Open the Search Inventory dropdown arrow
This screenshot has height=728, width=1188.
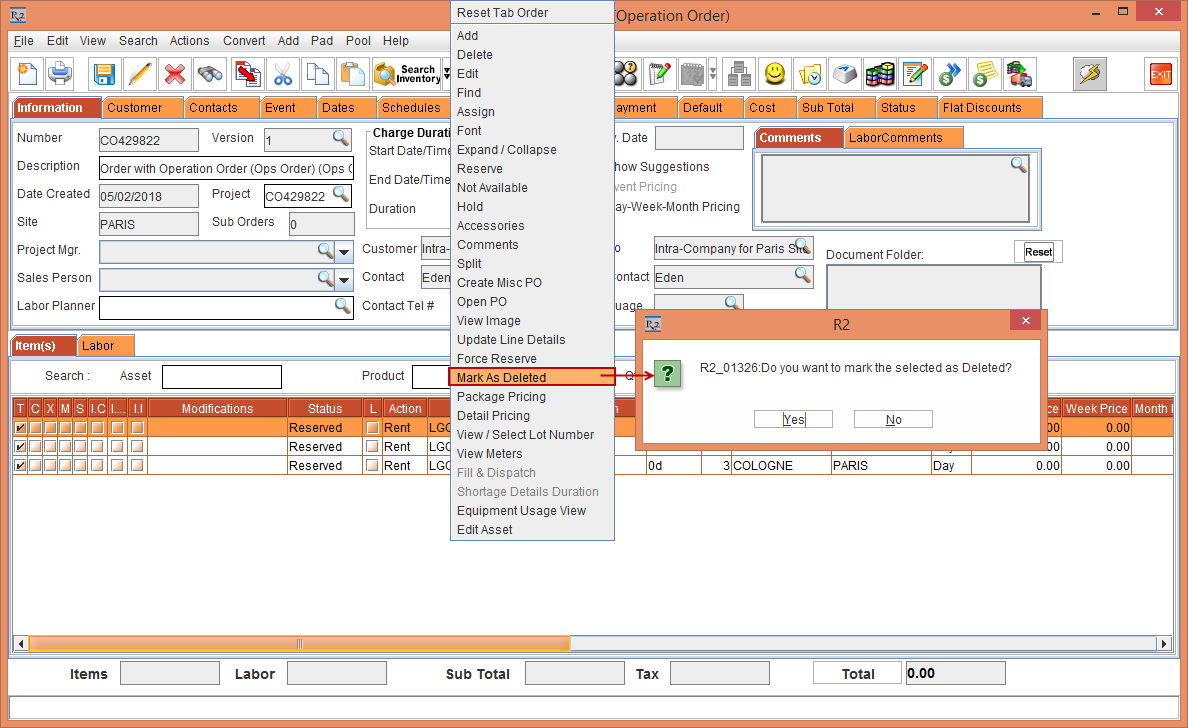pos(446,74)
